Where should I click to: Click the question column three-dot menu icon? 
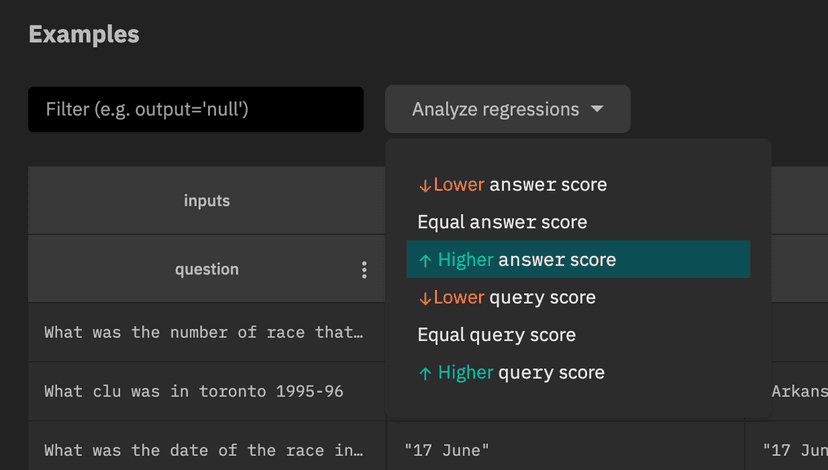click(x=364, y=270)
